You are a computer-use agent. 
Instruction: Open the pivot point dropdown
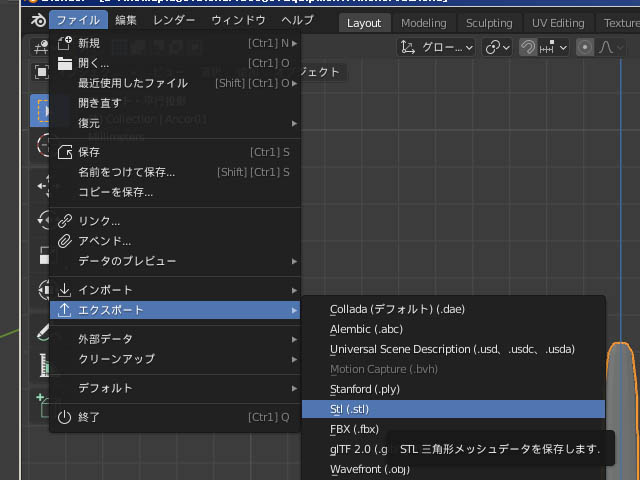pyautogui.click(x=497, y=48)
